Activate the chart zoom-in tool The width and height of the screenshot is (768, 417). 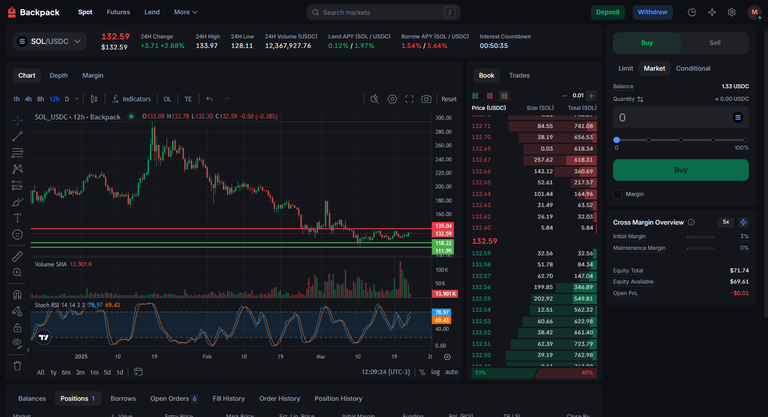[x=17, y=272]
